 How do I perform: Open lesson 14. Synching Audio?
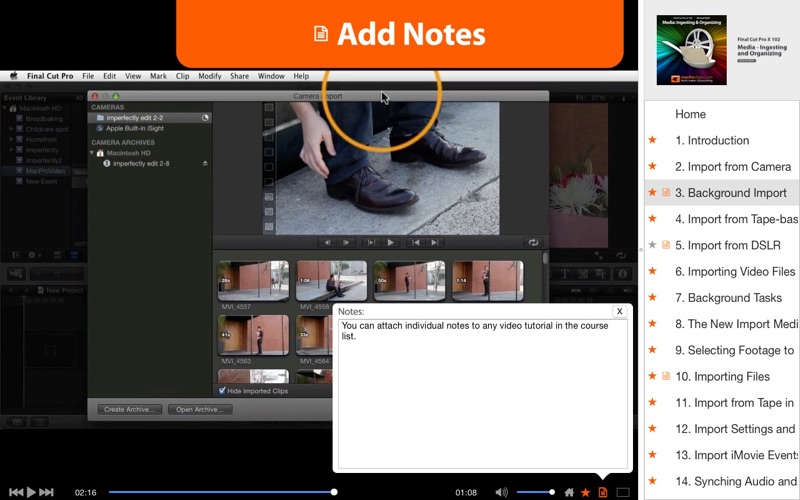coord(736,481)
